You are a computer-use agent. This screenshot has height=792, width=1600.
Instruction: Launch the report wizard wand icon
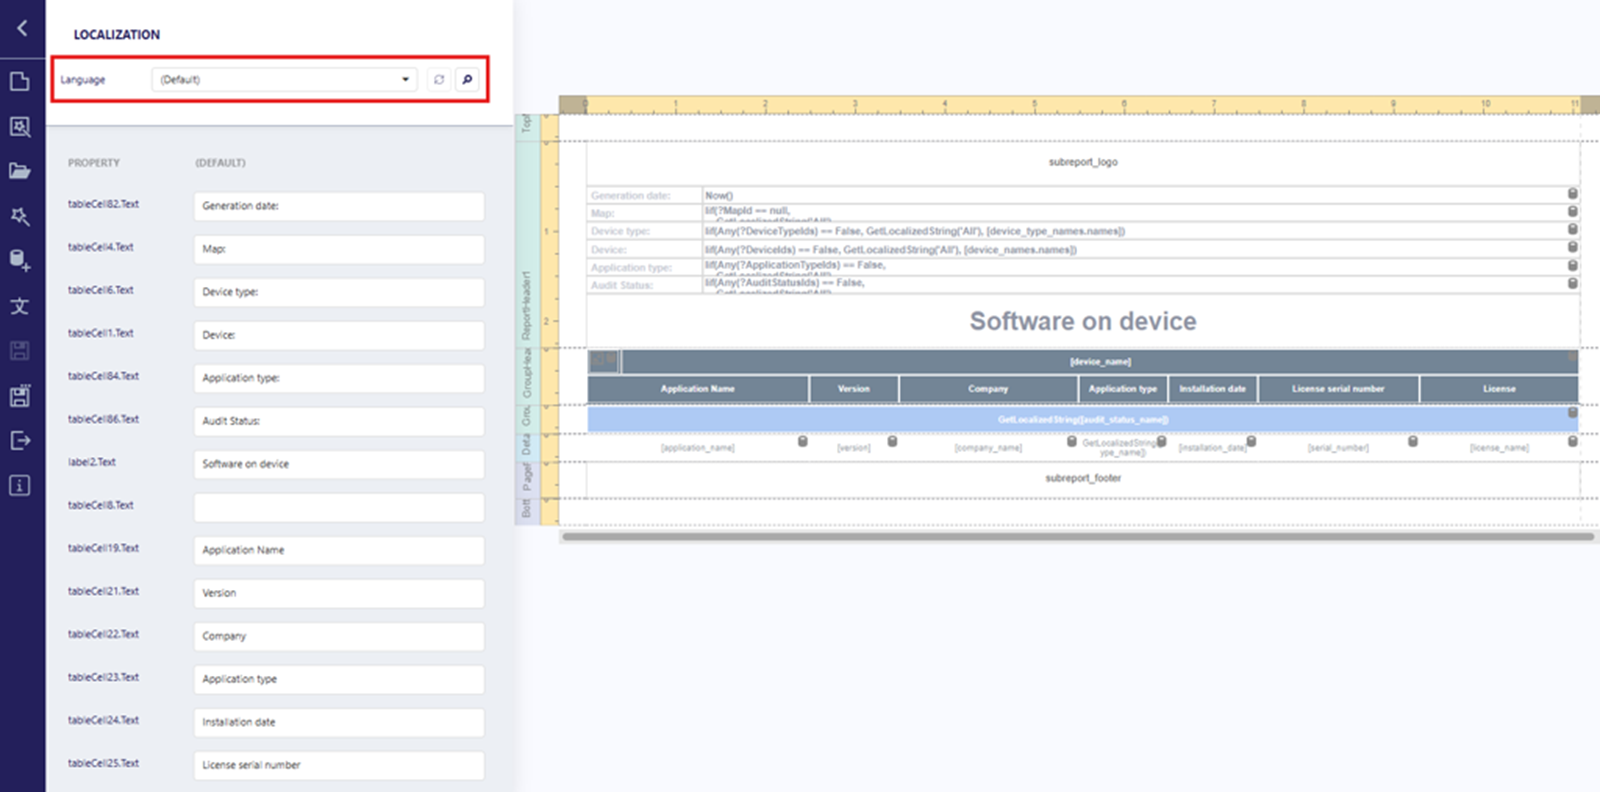[x=20, y=216]
